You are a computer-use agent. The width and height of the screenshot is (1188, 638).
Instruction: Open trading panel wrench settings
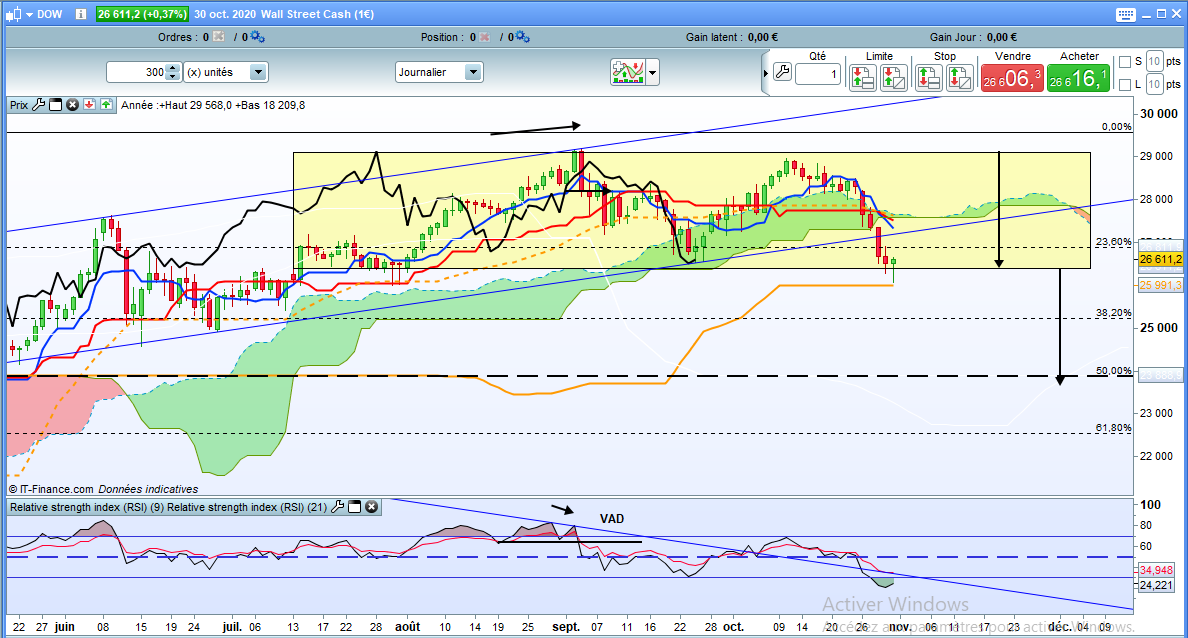[783, 73]
